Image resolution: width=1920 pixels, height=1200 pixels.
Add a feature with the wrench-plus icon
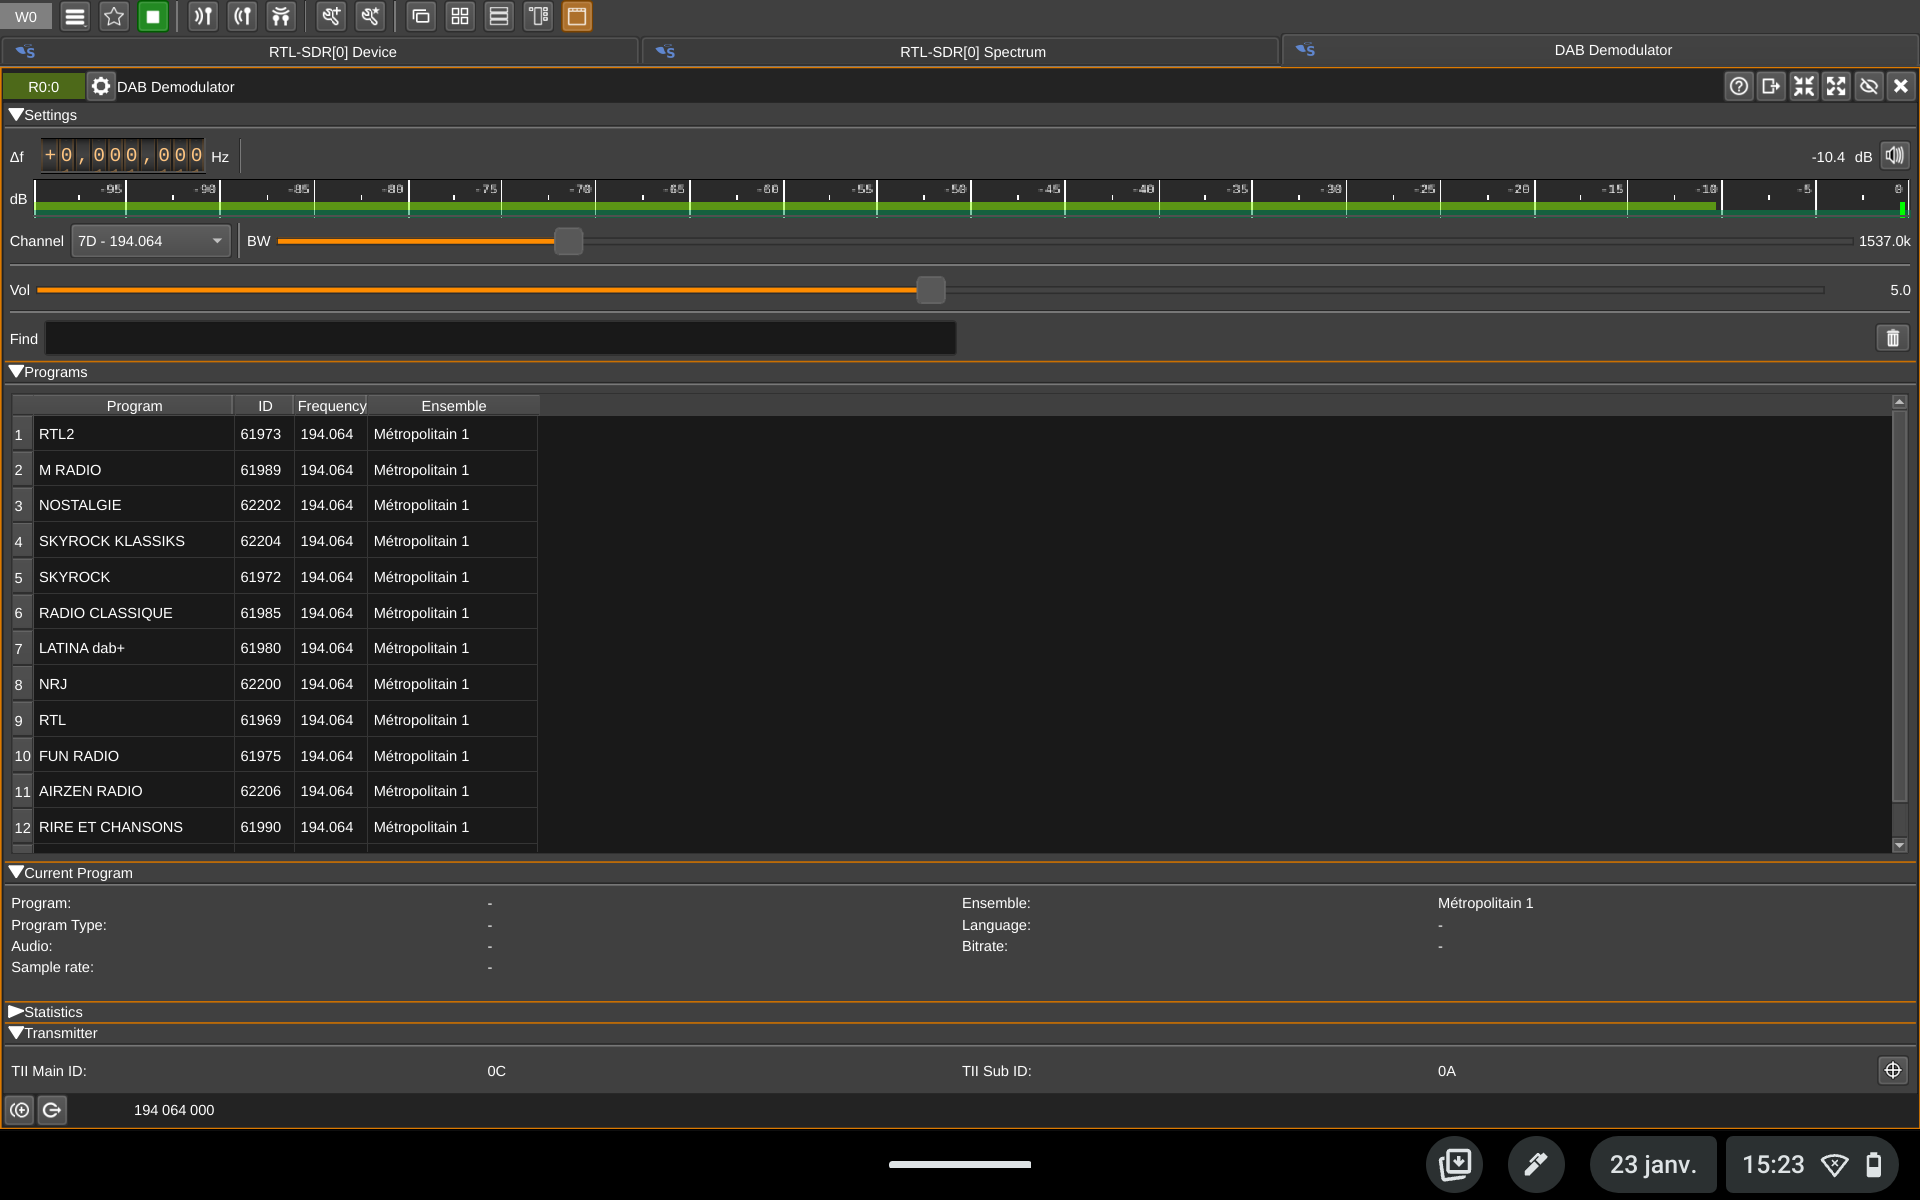tap(331, 16)
